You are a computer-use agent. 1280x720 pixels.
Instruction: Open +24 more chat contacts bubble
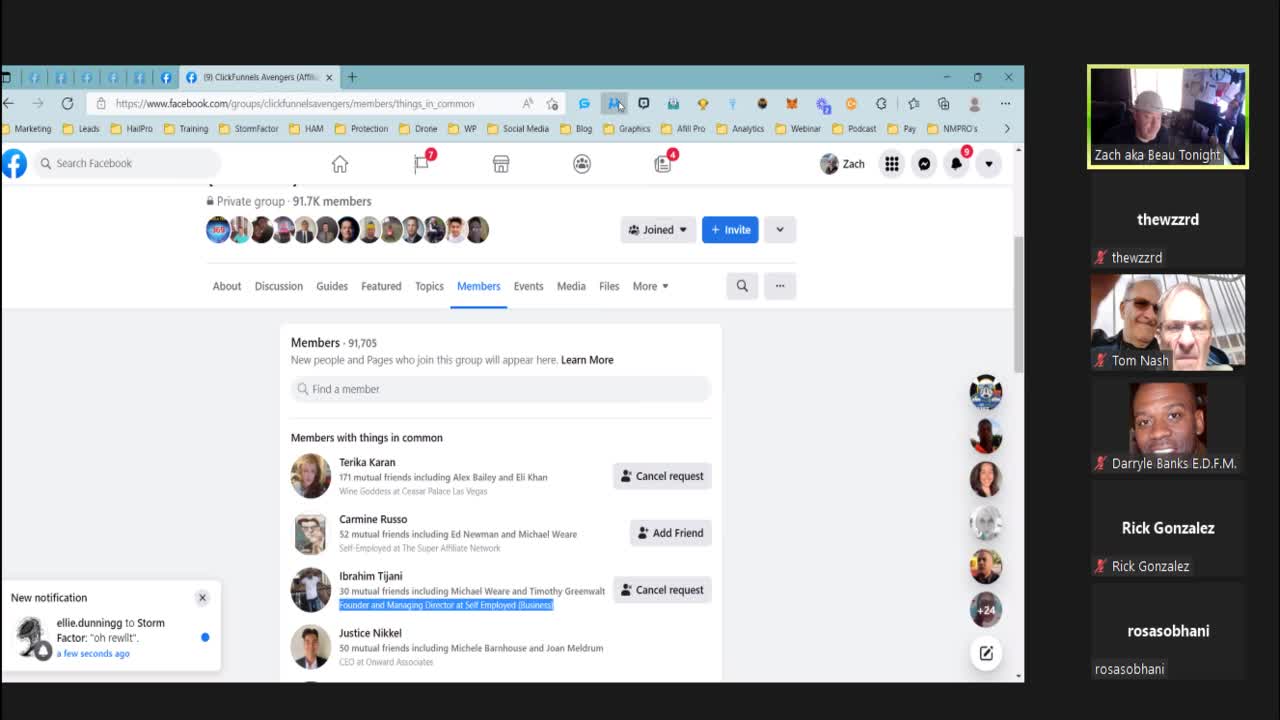point(986,610)
